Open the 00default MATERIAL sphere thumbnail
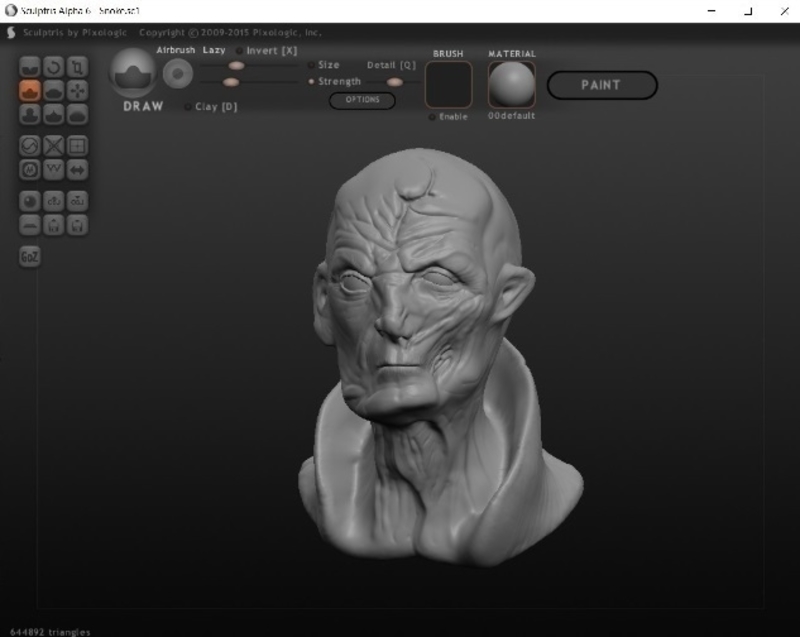The image size is (800, 637). tap(512, 84)
